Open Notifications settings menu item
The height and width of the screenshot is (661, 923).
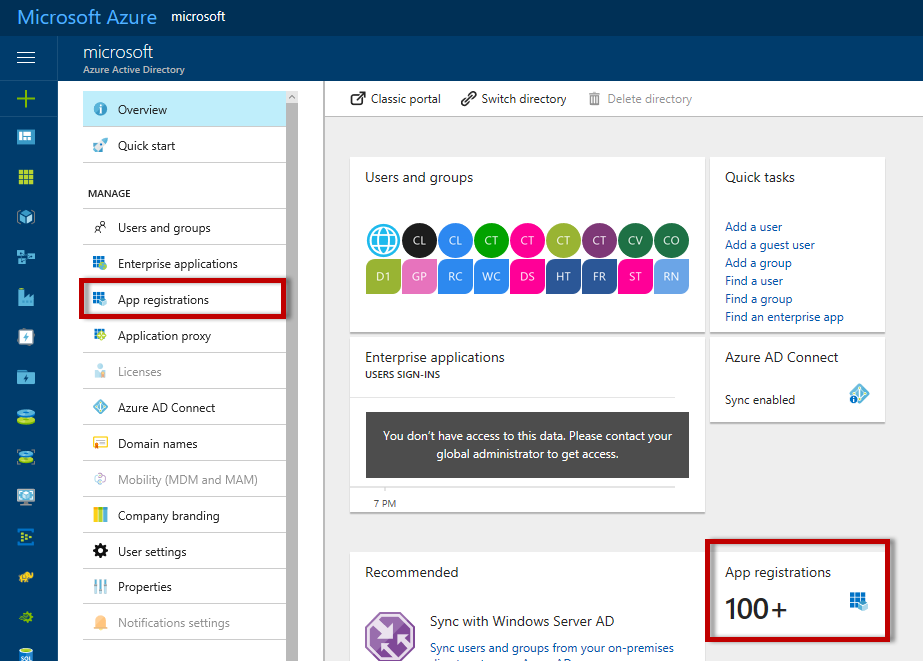184,623
